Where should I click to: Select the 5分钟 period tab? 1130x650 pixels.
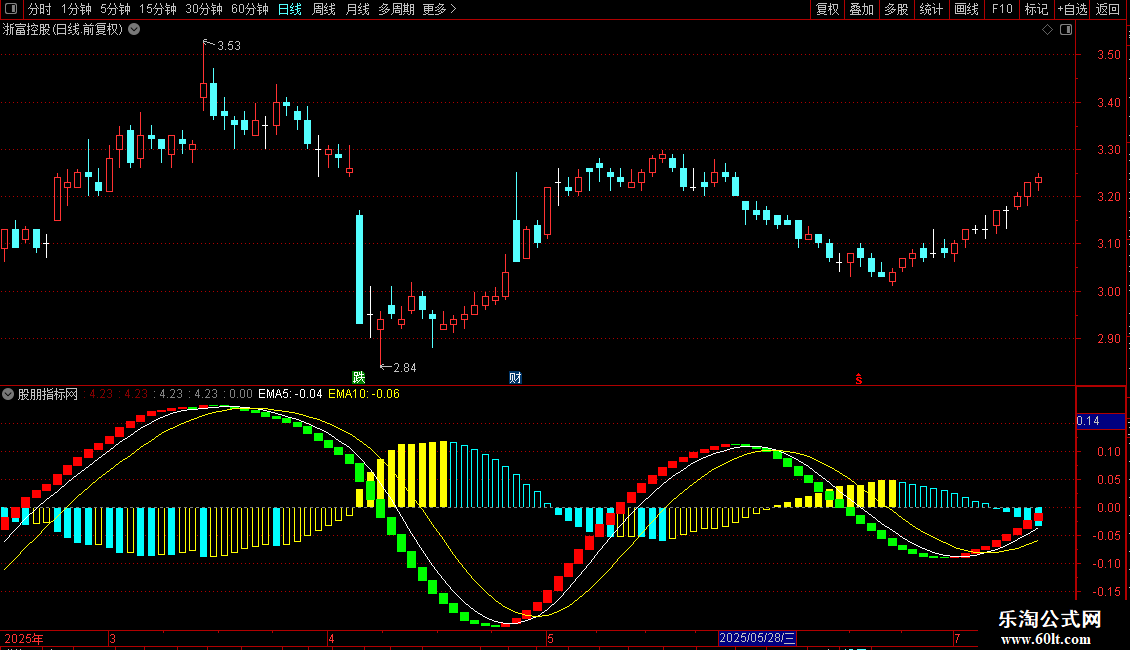tap(115, 9)
